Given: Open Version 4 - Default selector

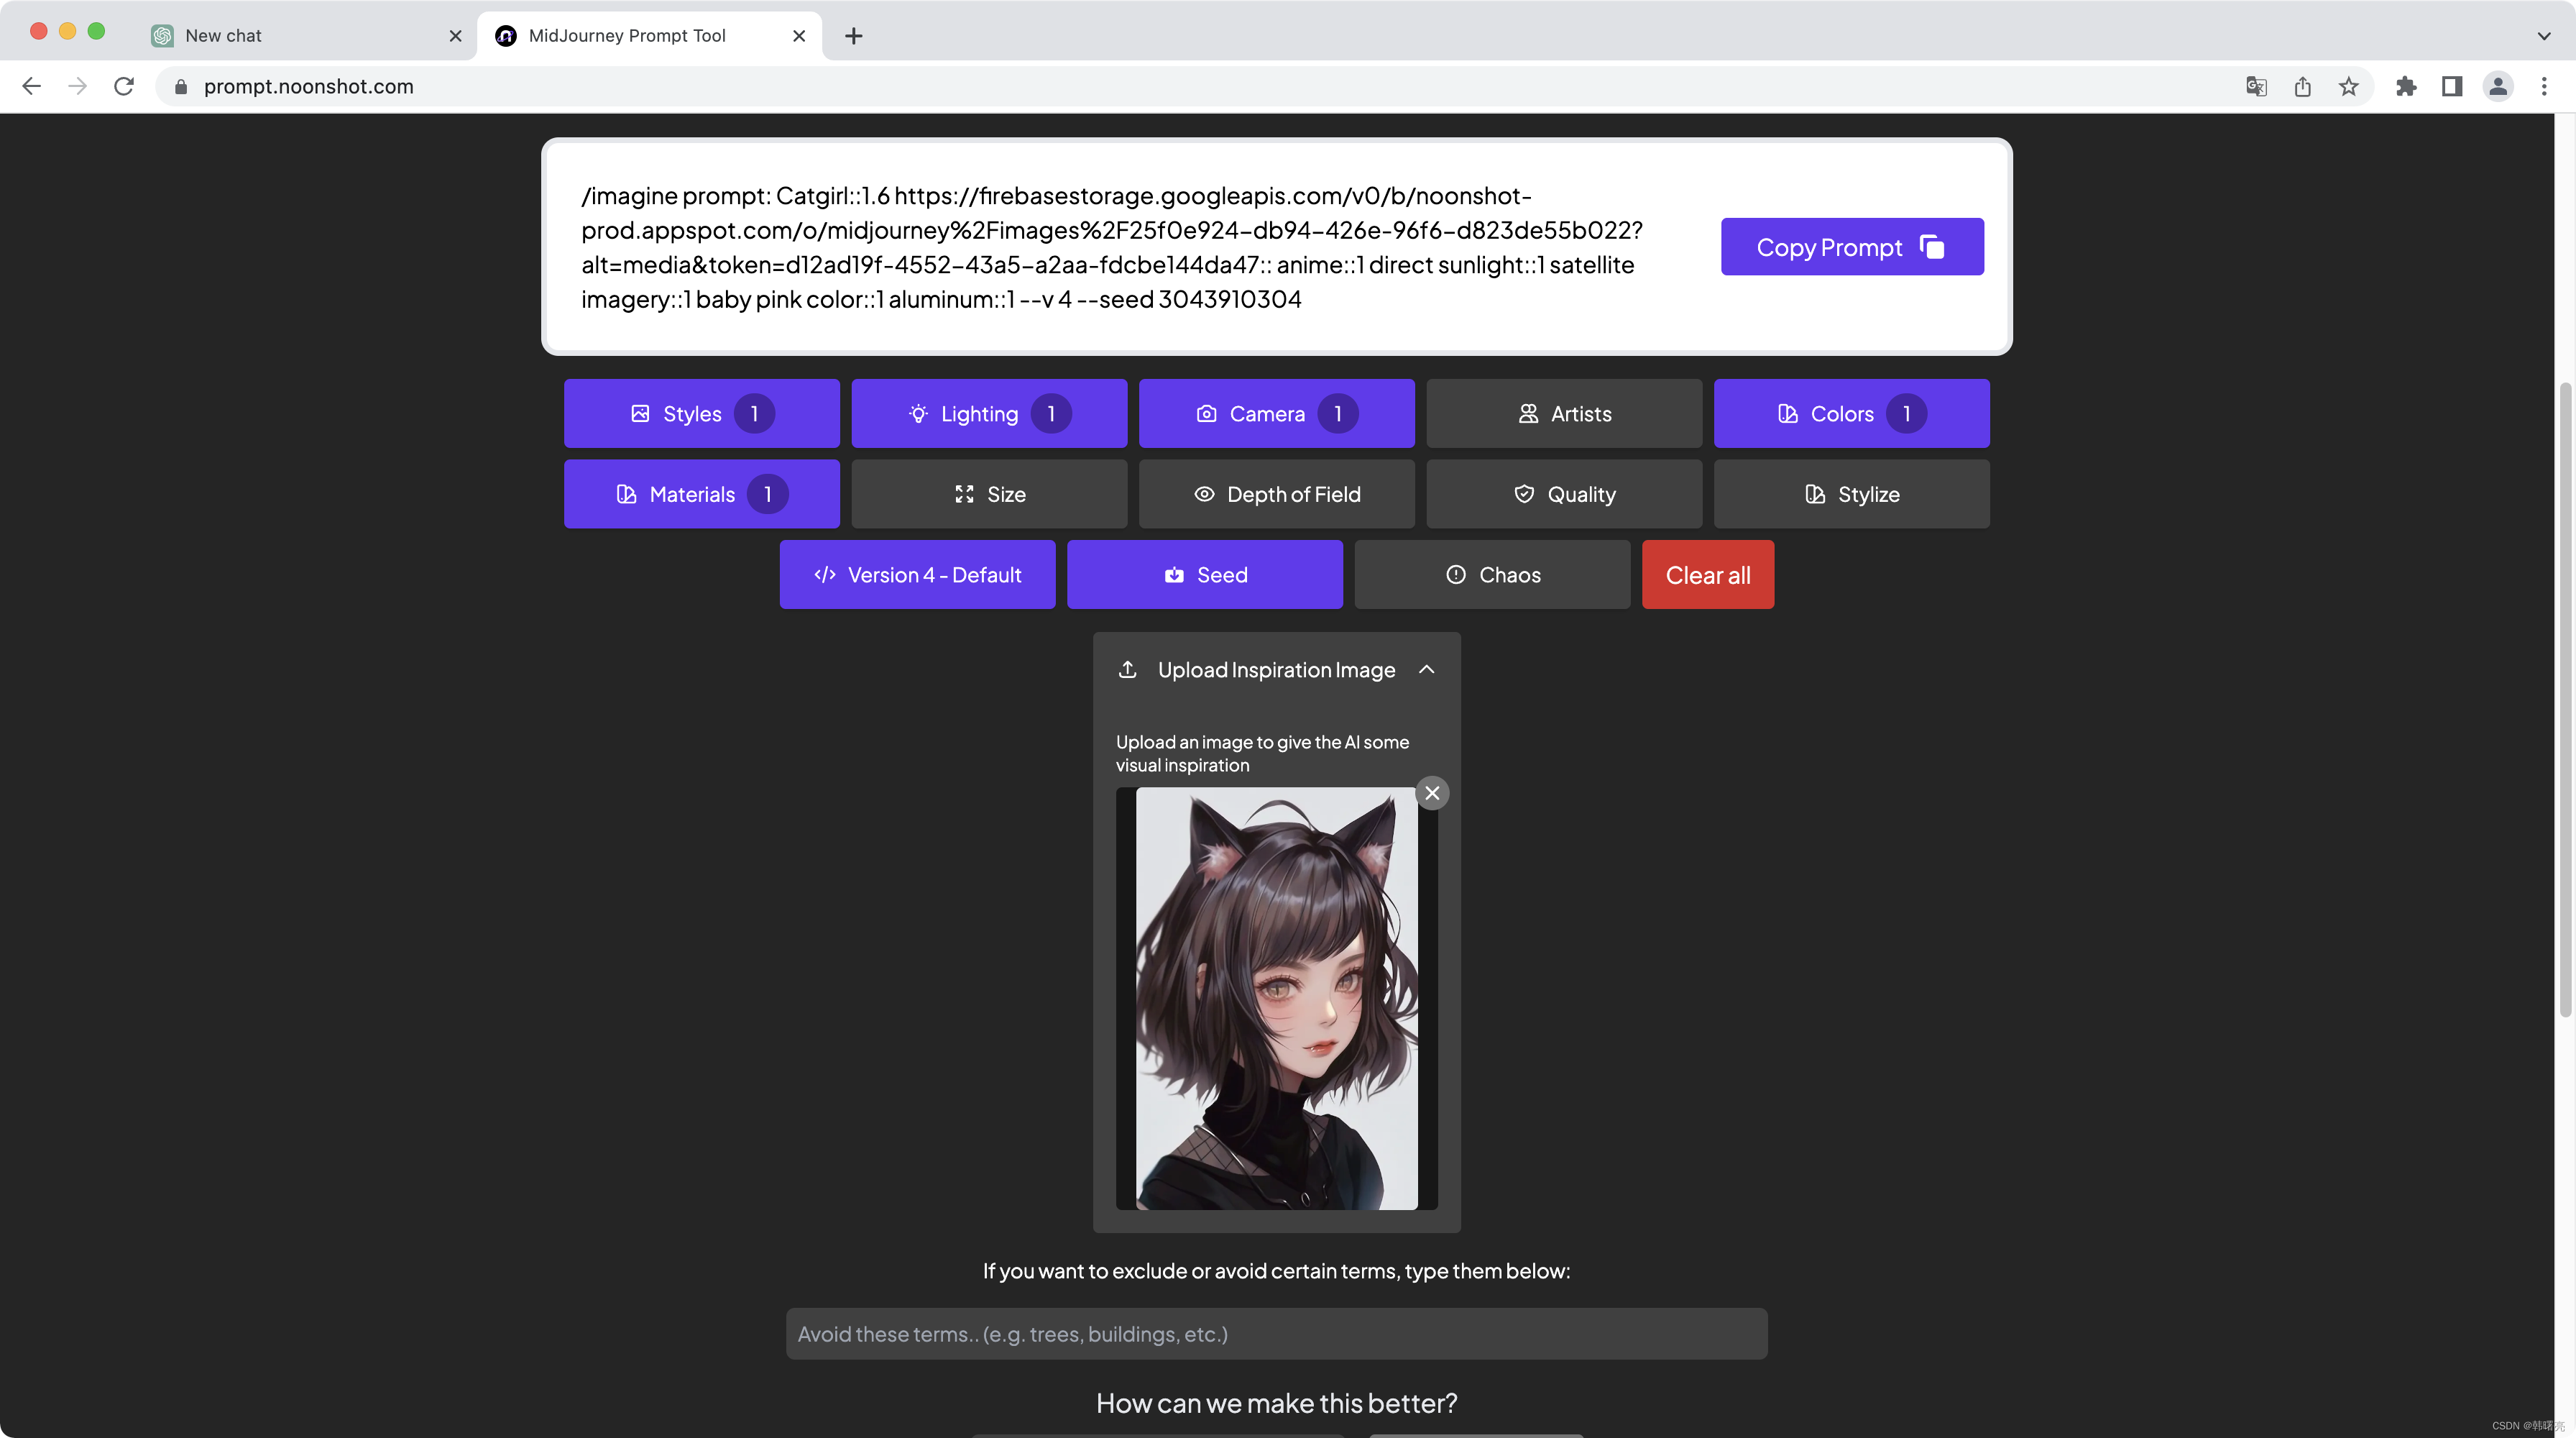Looking at the screenshot, I should tap(917, 575).
